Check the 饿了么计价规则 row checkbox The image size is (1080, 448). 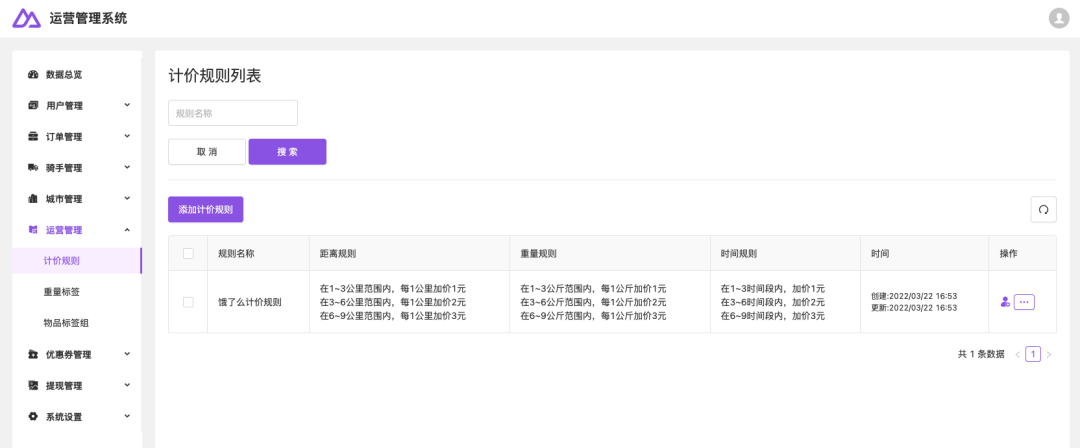(x=188, y=302)
